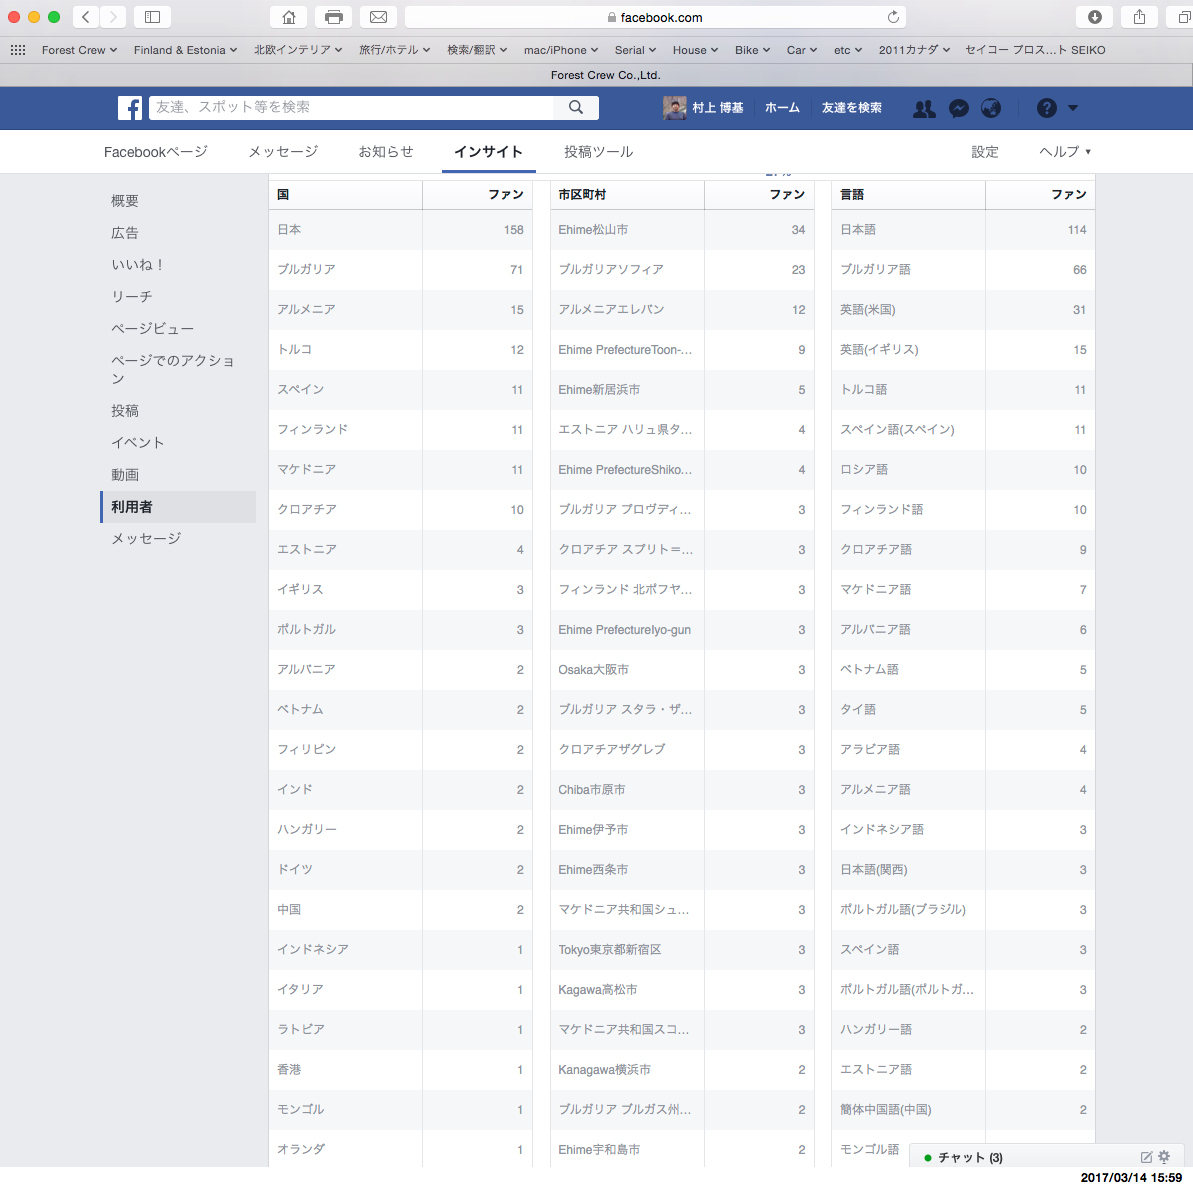The height and width of the screenshot is (1186, 1193).
Task: Expand the 検索/翻訳 bookmarks folder
Action: pyautogui.click(x=477, y=50)
